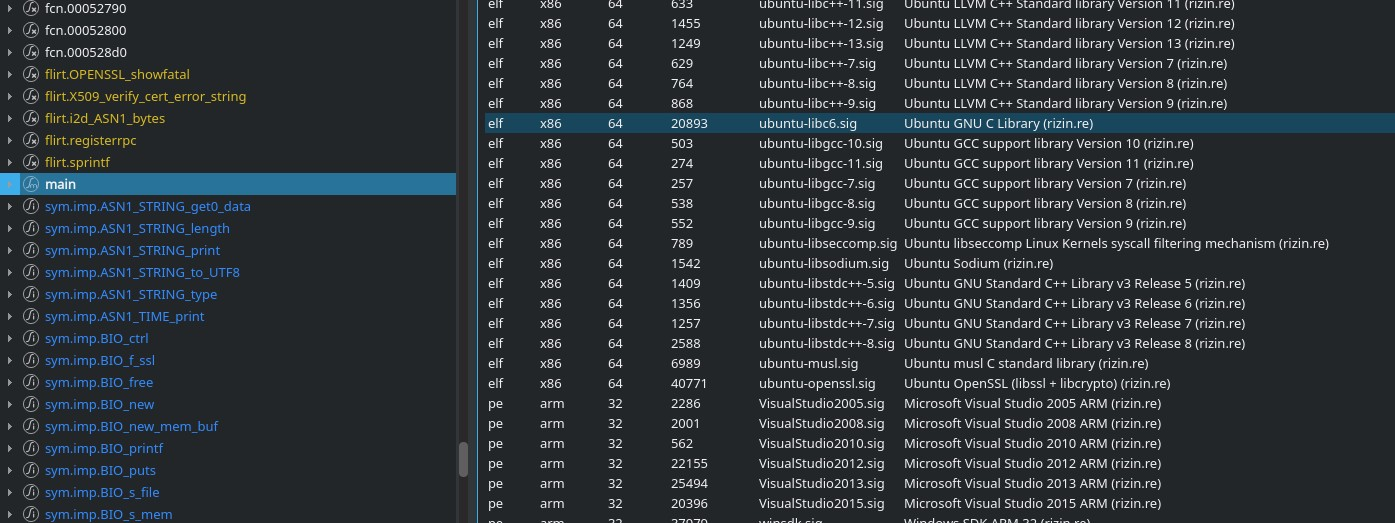Viewport: 1395px width, 523px height.
Task: Click the function icon of the main entry
Action: pos(31,184)
